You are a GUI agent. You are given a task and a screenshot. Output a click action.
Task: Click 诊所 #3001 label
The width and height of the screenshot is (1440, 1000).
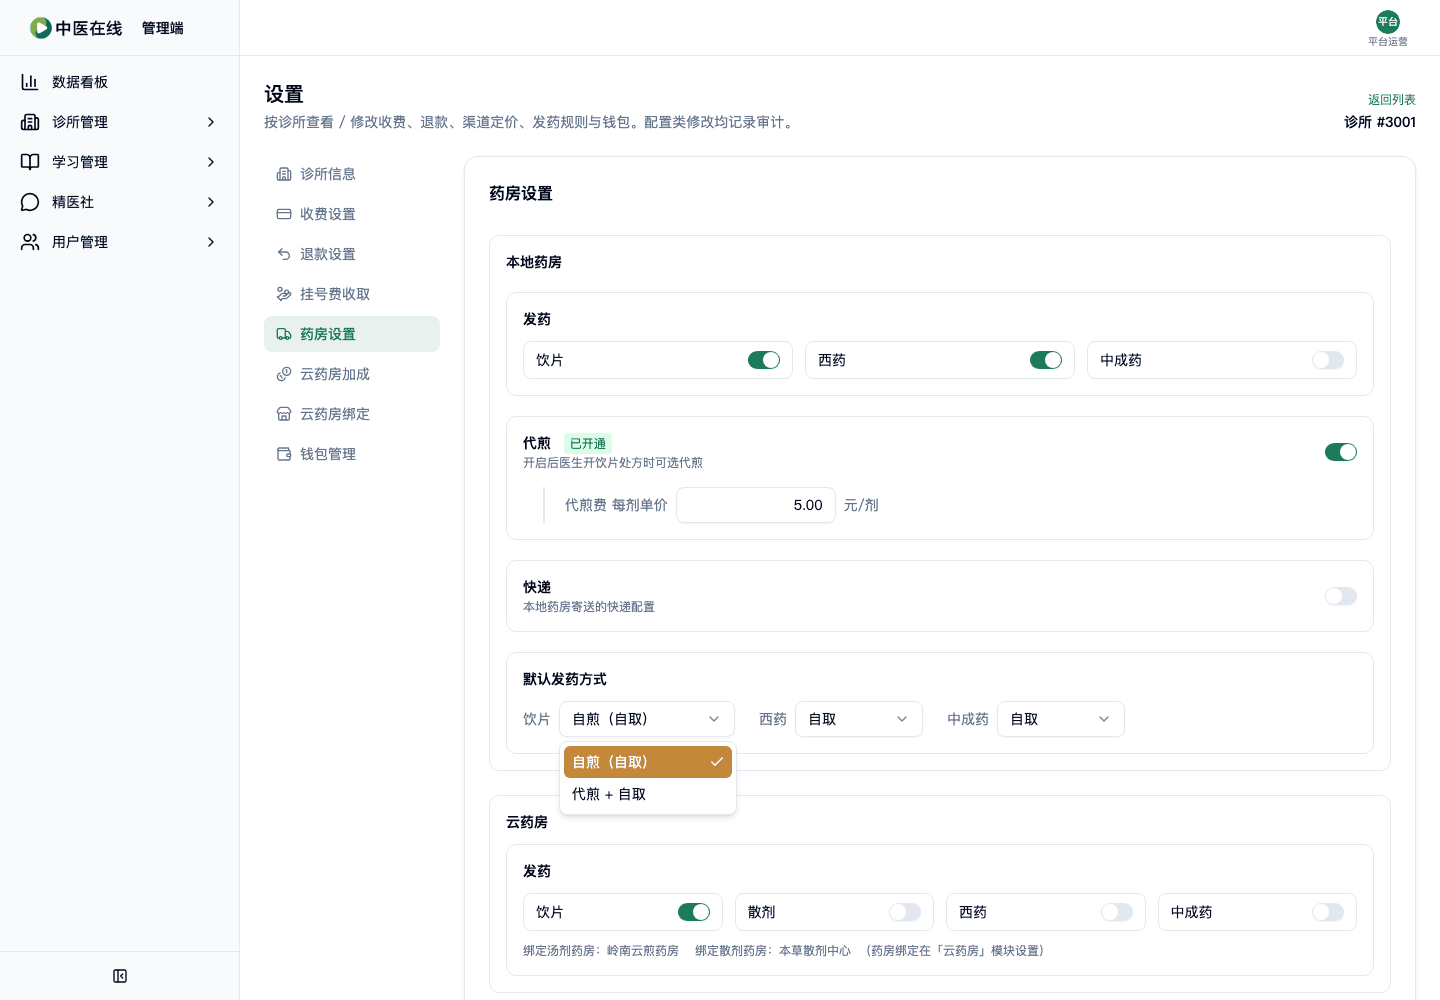click(x=1380, y=122)
